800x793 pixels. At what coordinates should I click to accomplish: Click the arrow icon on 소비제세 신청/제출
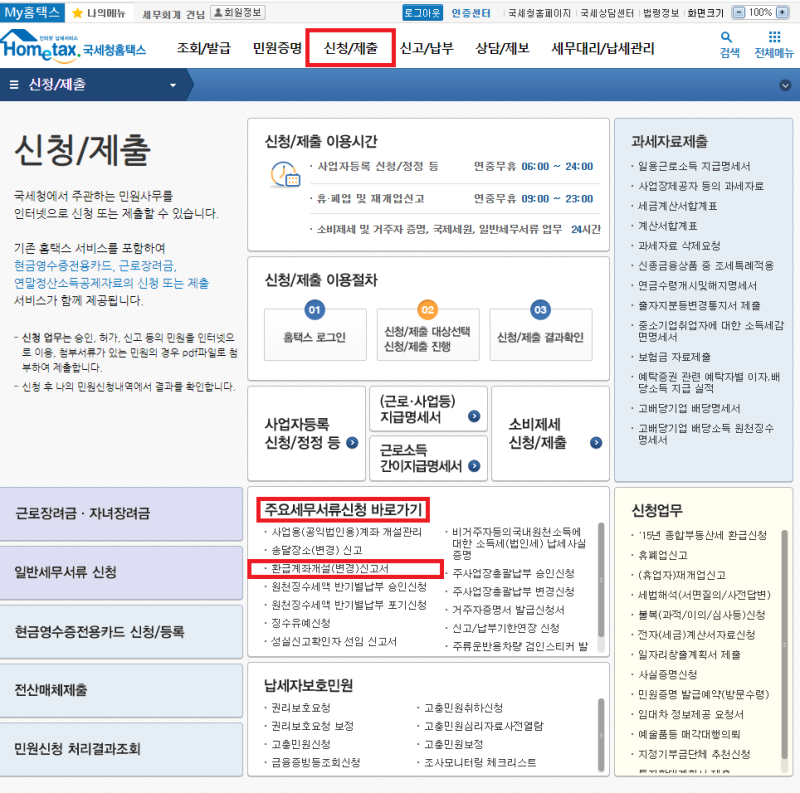point(596,442)
